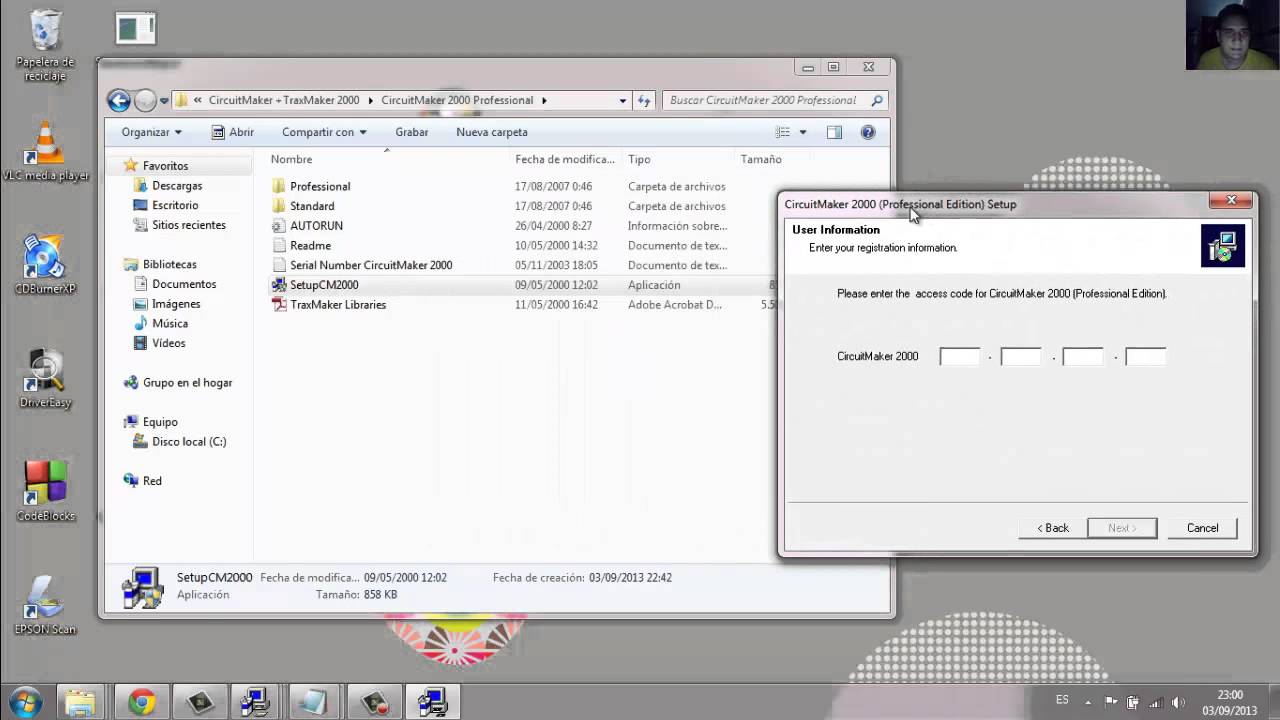
Task: Expand the view options dropdown arrow
Action: pos(802,132)
